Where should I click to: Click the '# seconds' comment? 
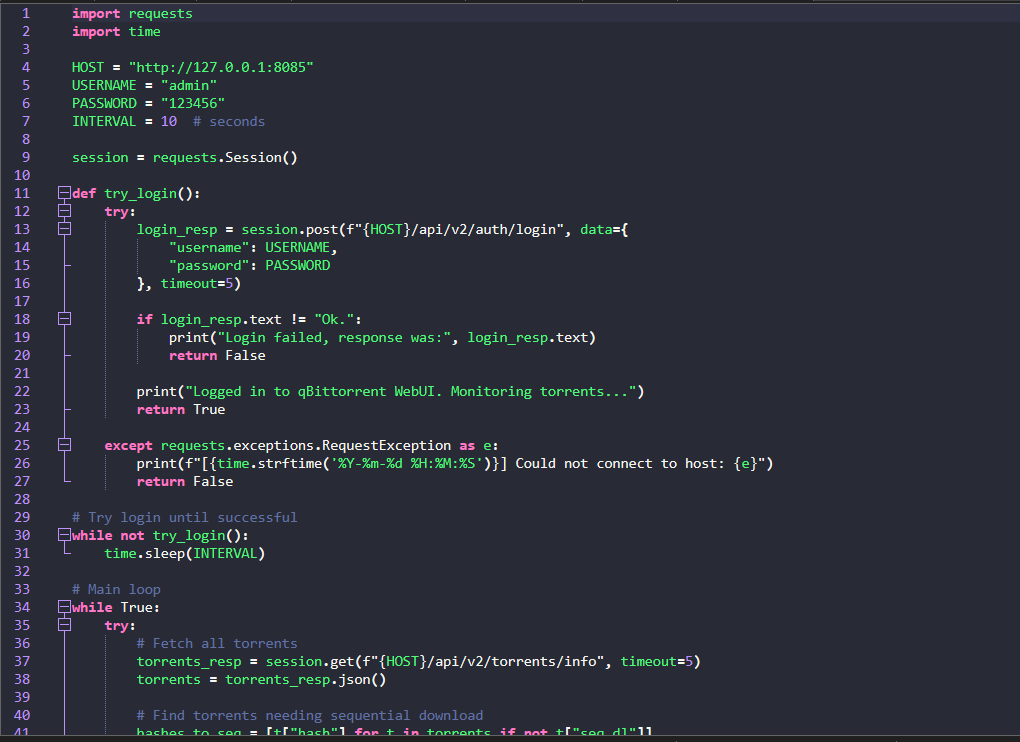point(229,122)
